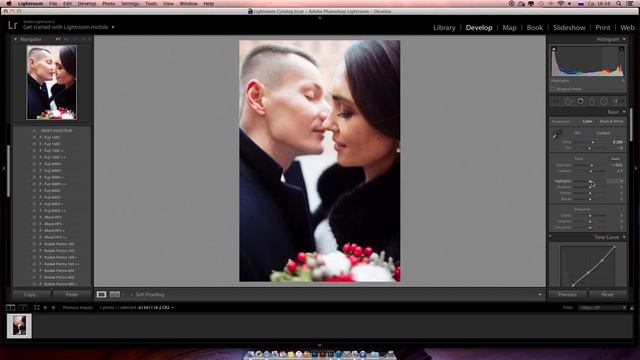Image resolution: width=640 pixels, height=360 pixels.
Task: Toggle the Tone Curve panel switch
Action: [x=550, y=237]
